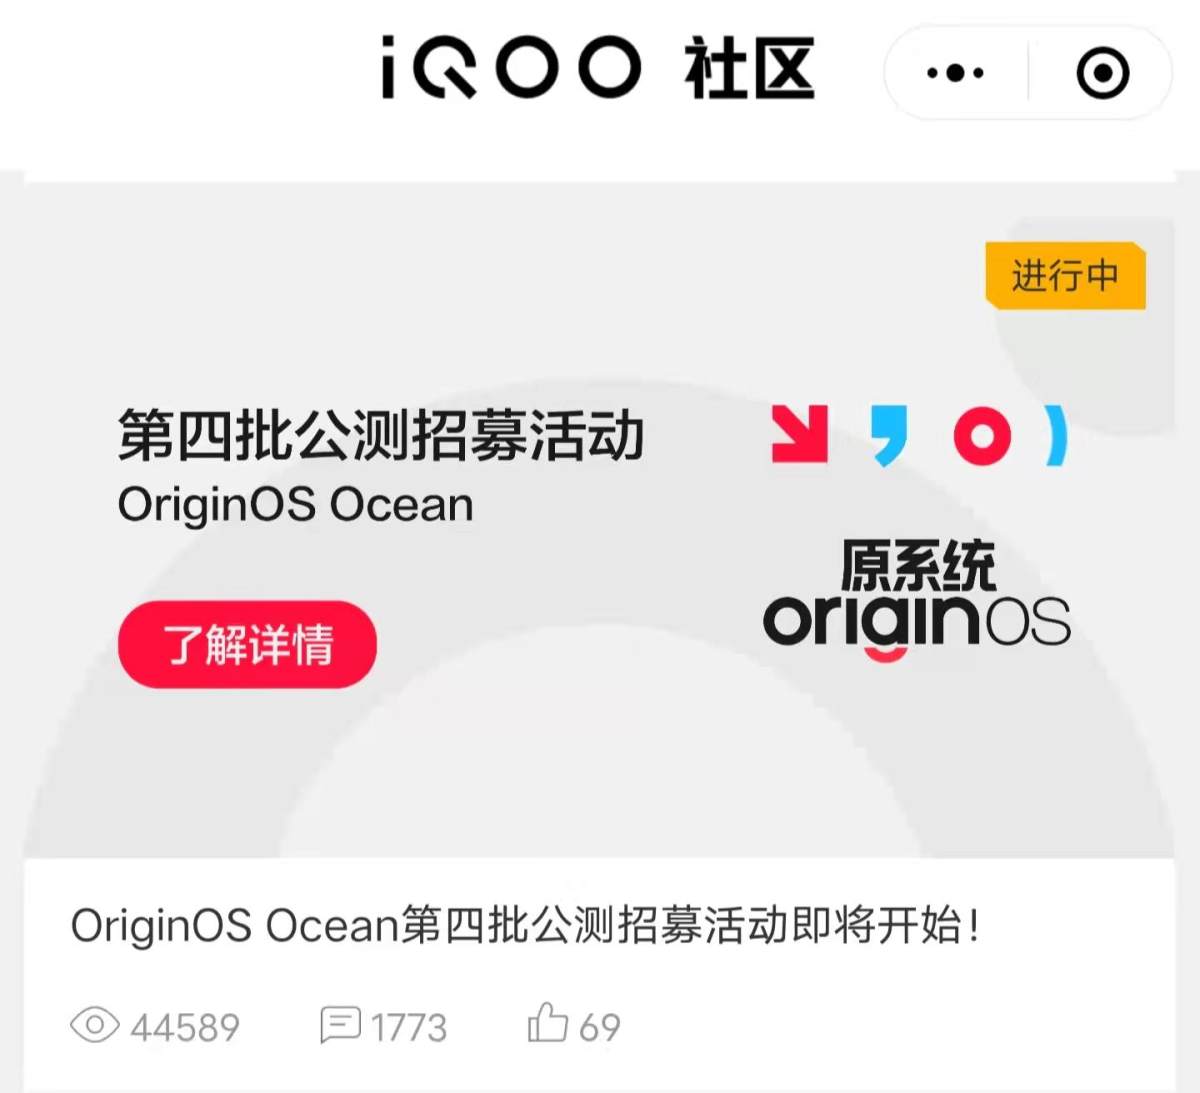Click the red circle logo symbol

point(982,436)
